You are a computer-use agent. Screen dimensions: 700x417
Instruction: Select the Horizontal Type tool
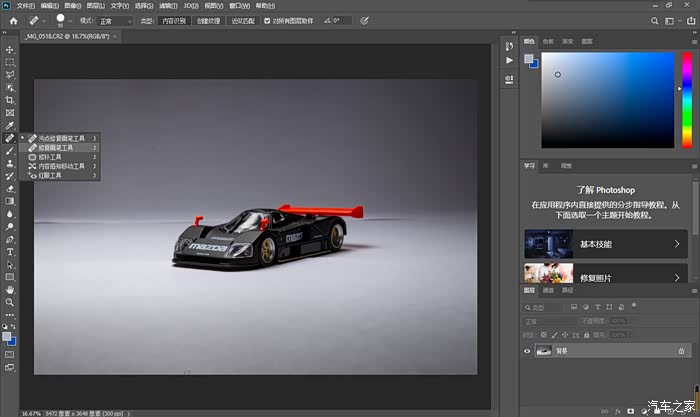pos(10,252)
